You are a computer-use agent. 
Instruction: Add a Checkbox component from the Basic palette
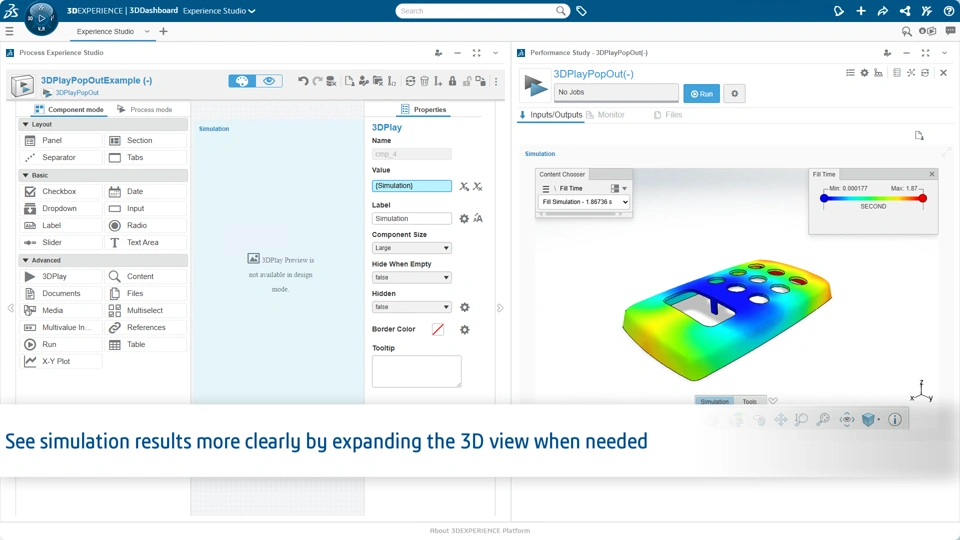click(60, 192)
